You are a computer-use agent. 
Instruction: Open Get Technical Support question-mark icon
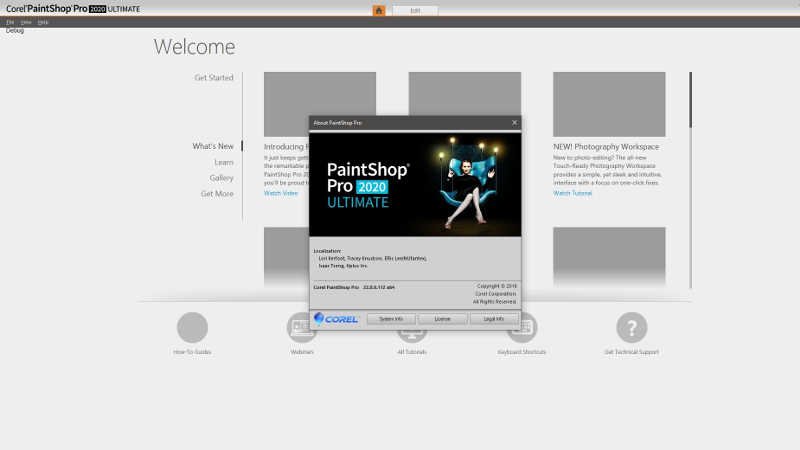point(632,327)
